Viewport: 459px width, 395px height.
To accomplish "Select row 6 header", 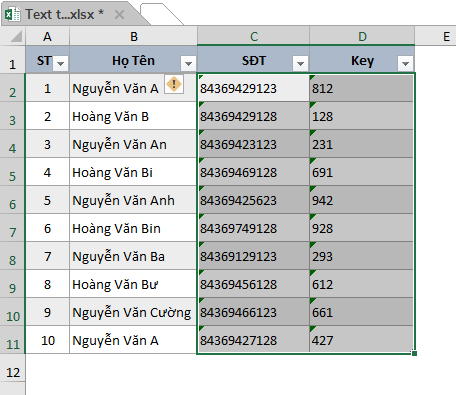I will (x=13, y=200).
